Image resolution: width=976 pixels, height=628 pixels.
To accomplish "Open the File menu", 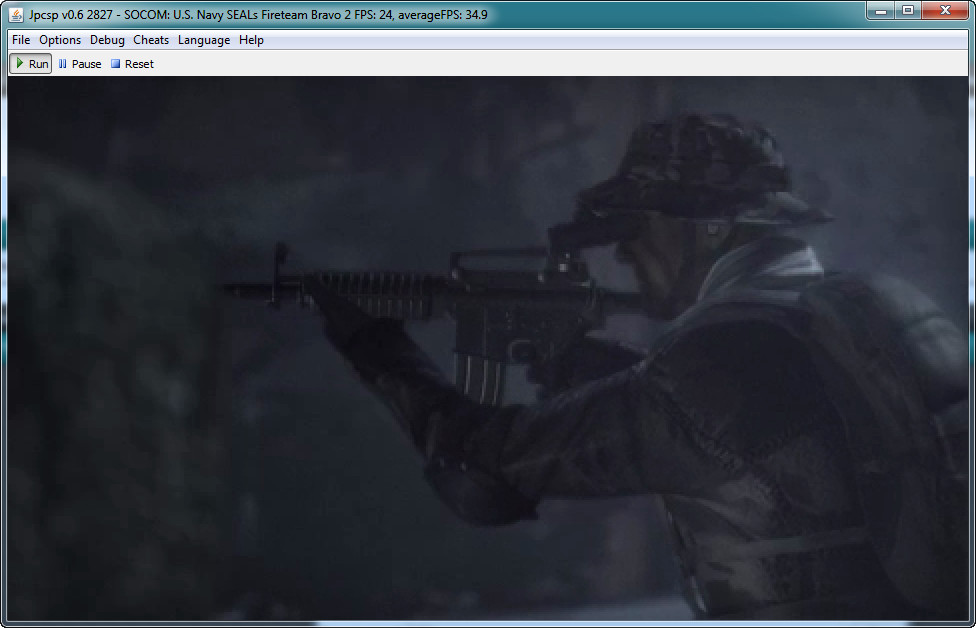I will click(x=21, y=40).
